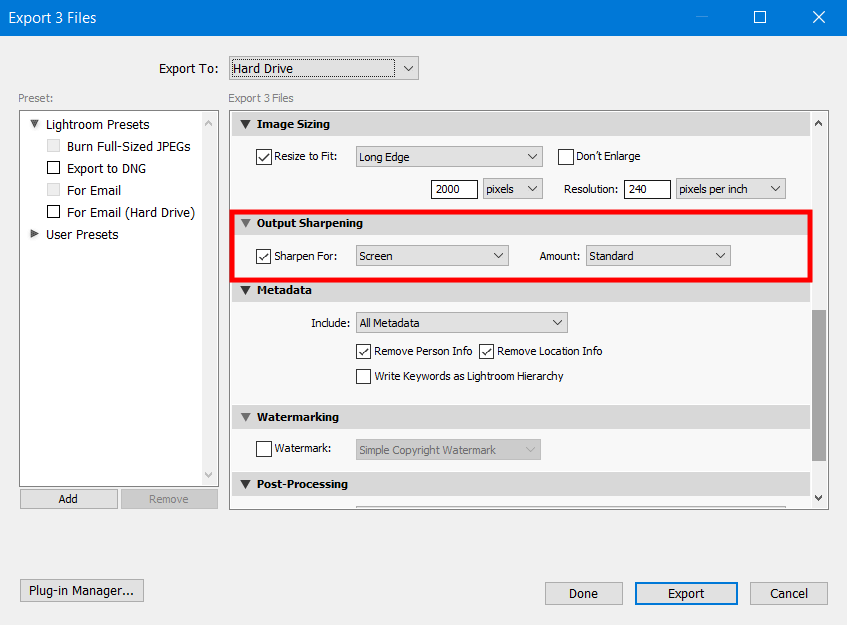The image size is (847, 625).
Task: Collapse the Image Sizing section triangle
Action: click(244, 124)
